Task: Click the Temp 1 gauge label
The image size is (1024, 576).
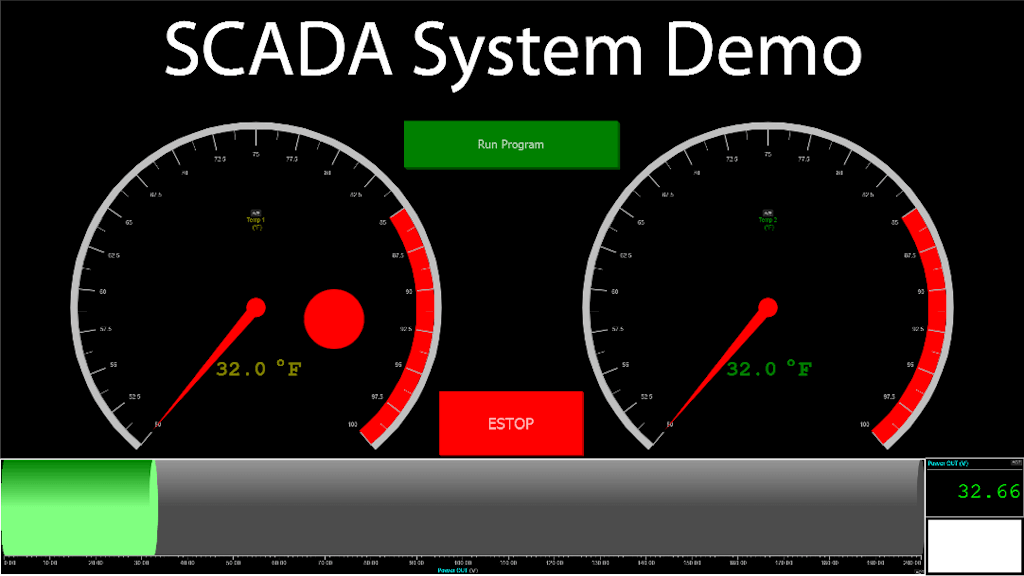Action: click(x=255, y=223)
